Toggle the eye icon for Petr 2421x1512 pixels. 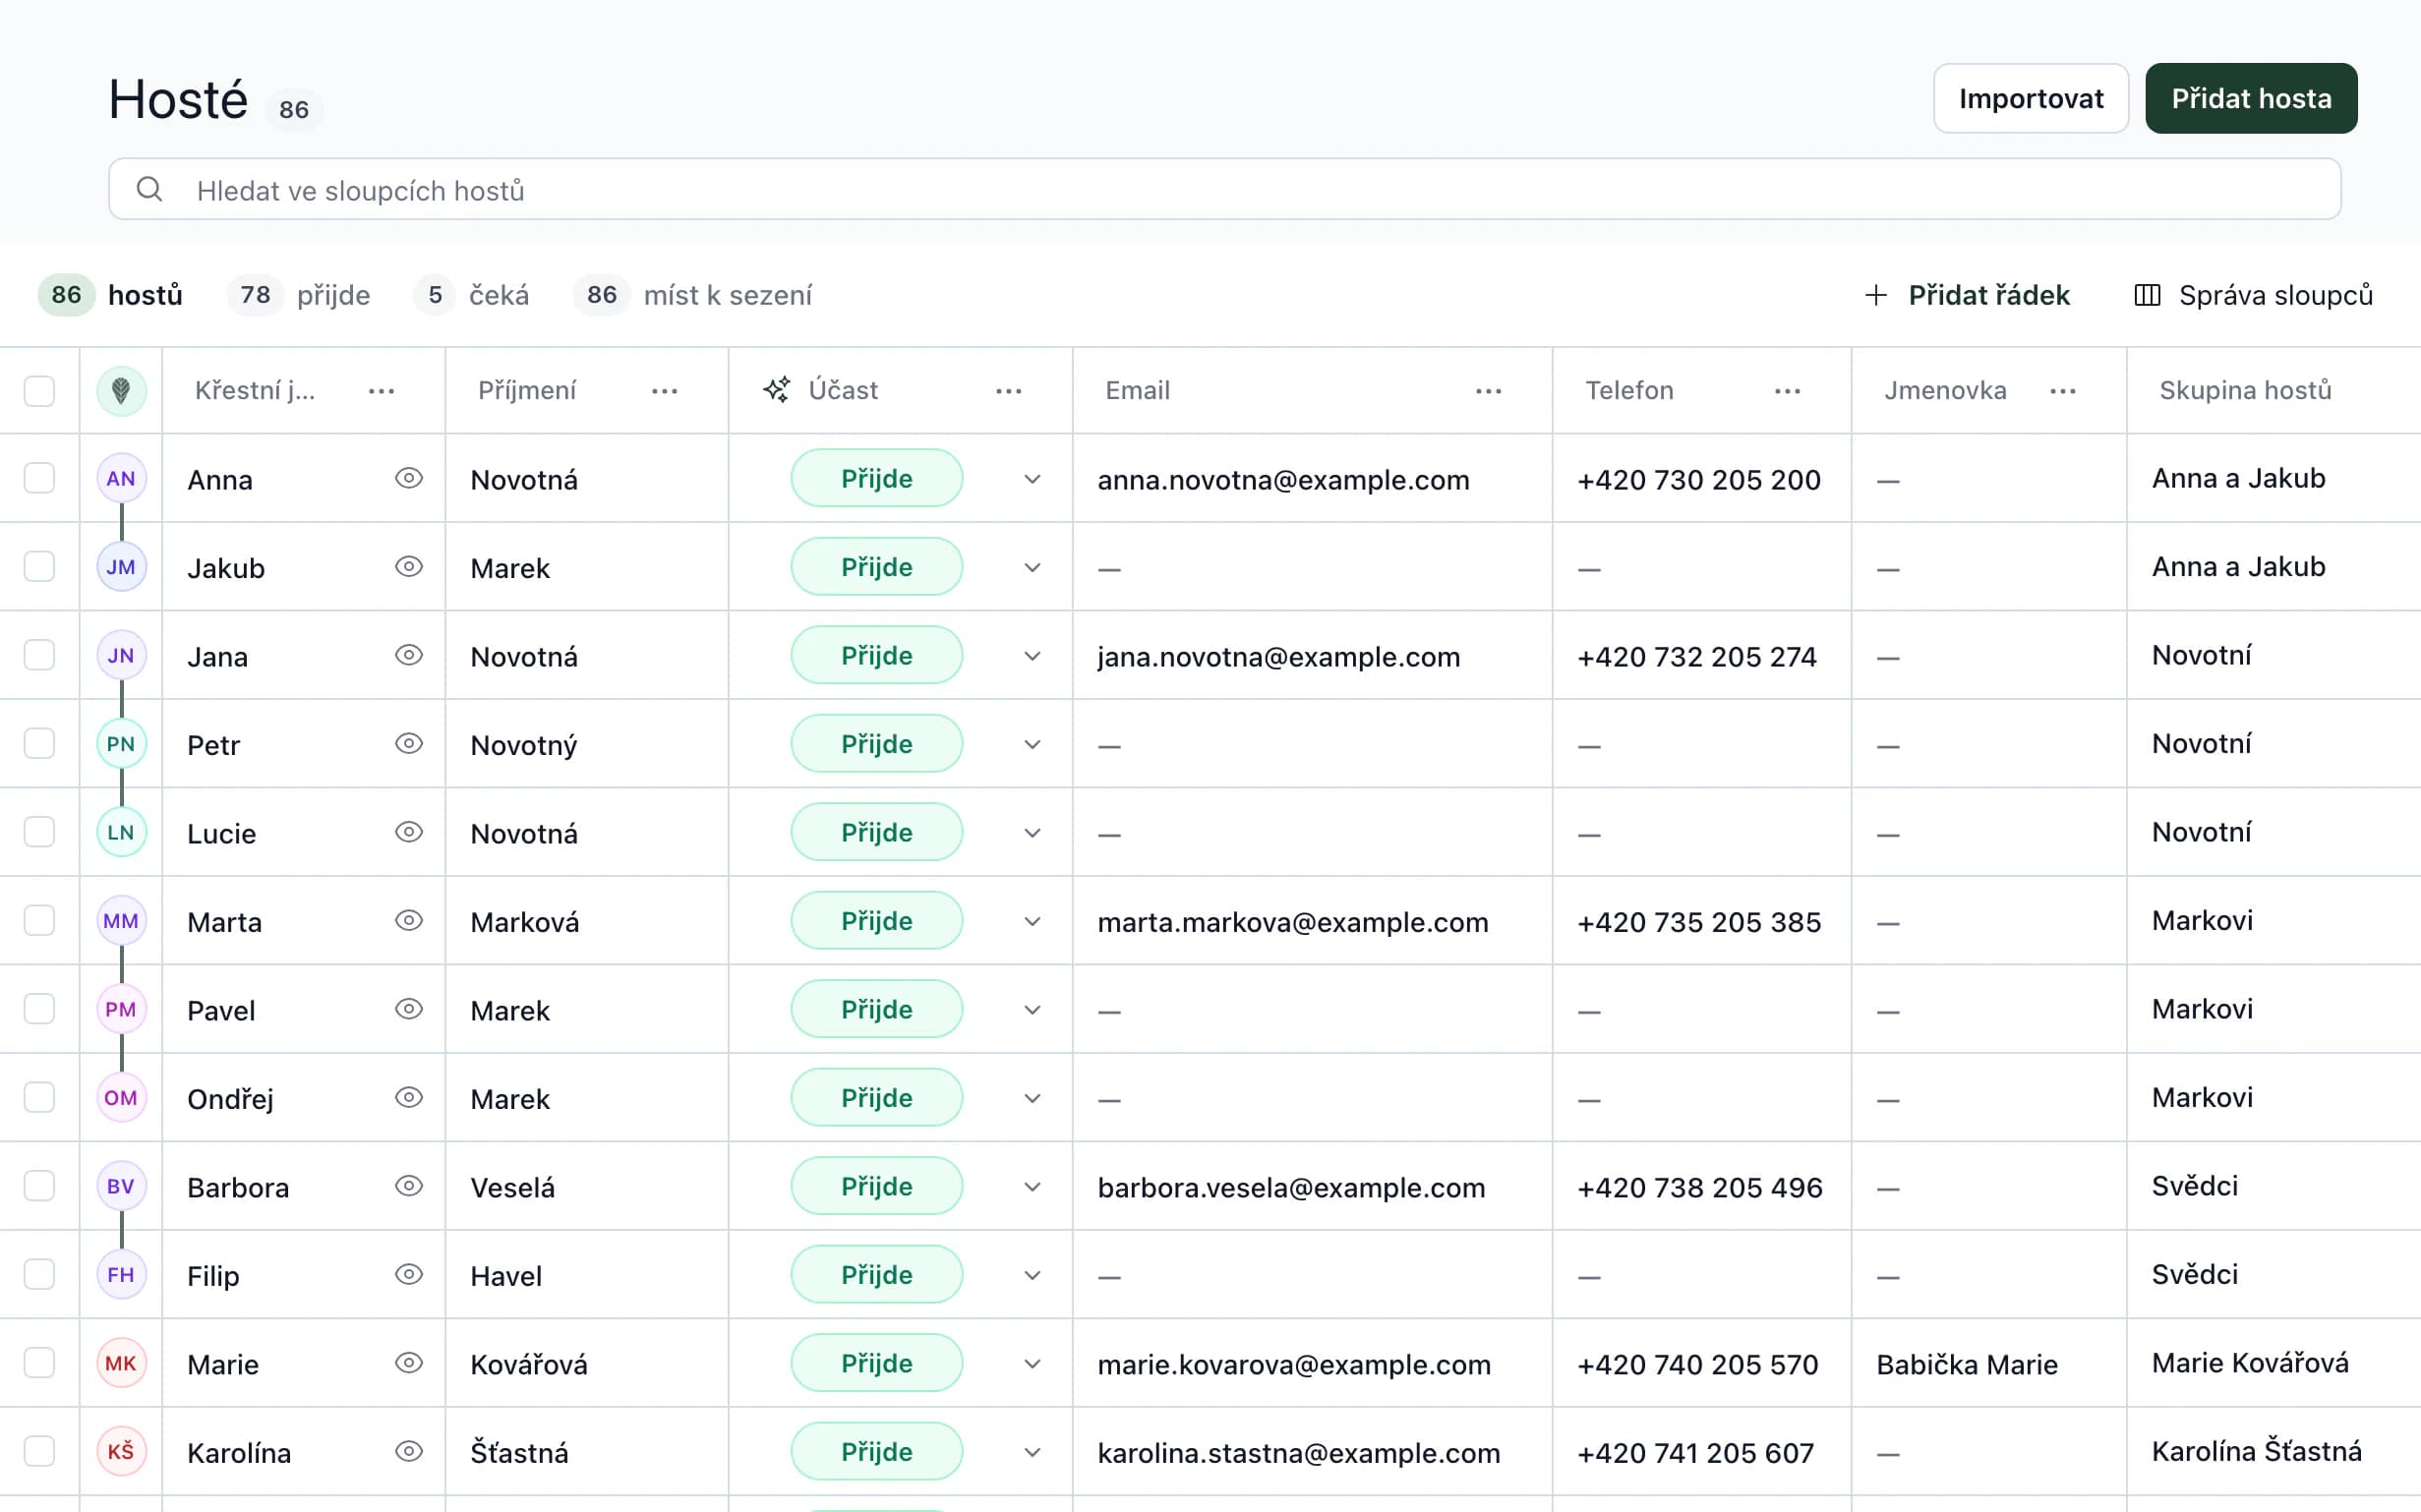click(408, 744)
